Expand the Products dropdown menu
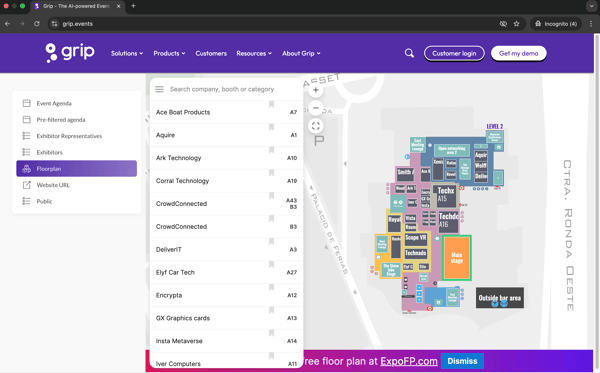This screenshot has width=600, height=373. tap(169, 53)
